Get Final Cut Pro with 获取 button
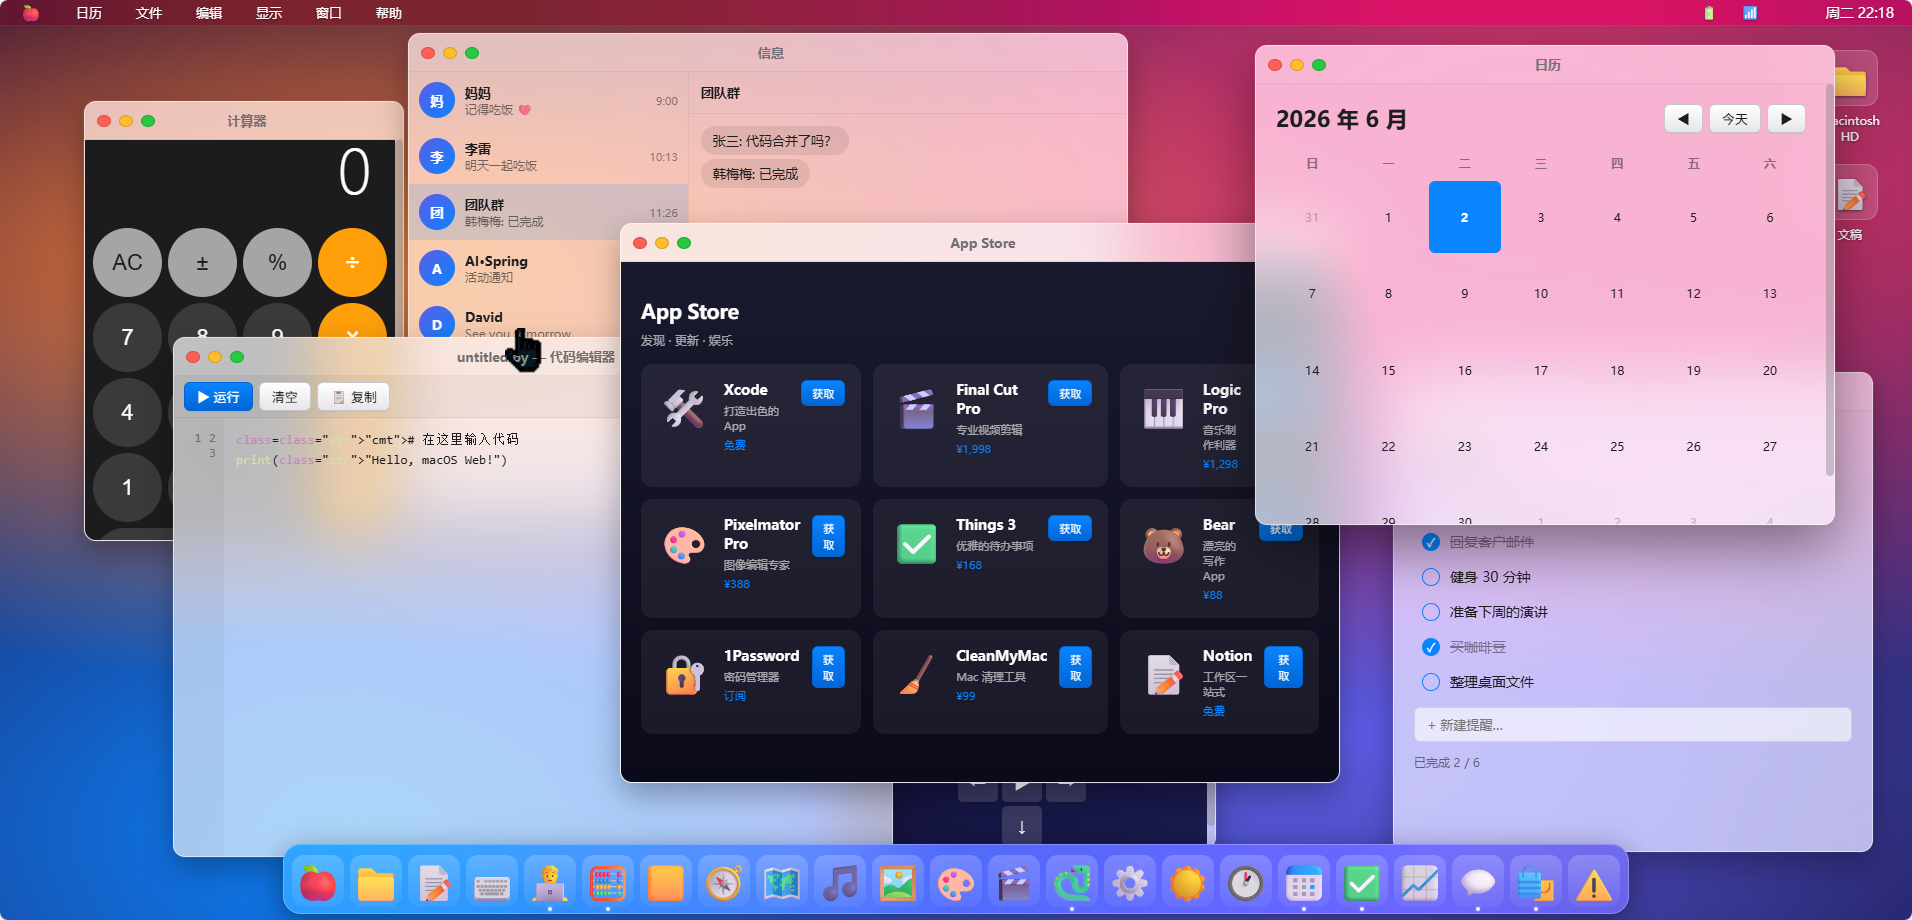 pyautogui.click(x=1070, y=394)
